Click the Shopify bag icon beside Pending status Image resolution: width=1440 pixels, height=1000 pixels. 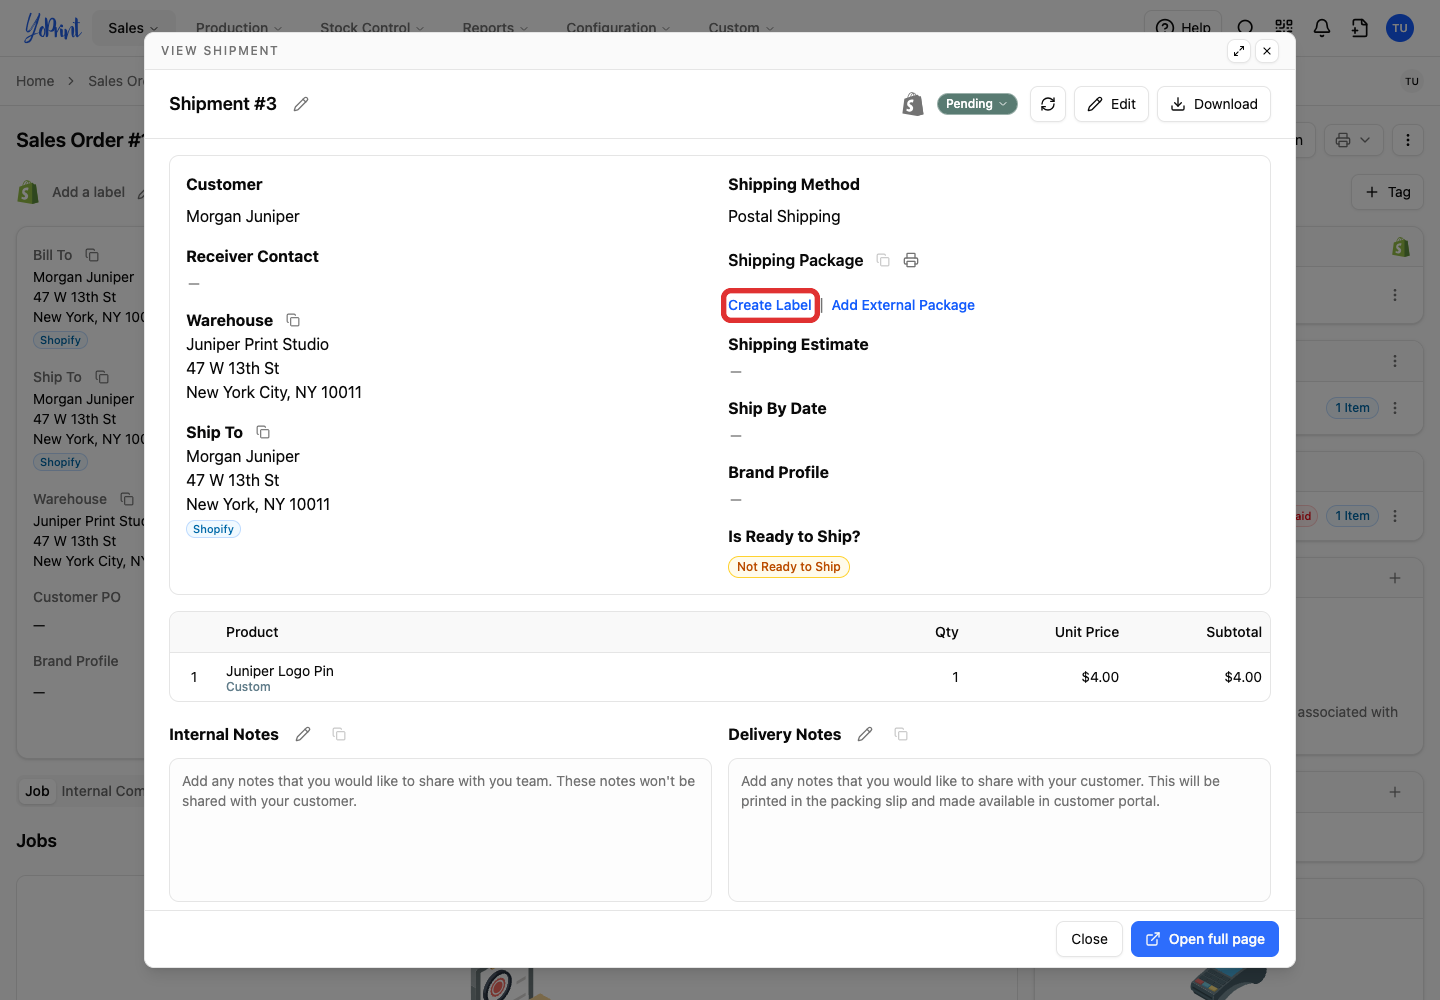click(912, 104)
